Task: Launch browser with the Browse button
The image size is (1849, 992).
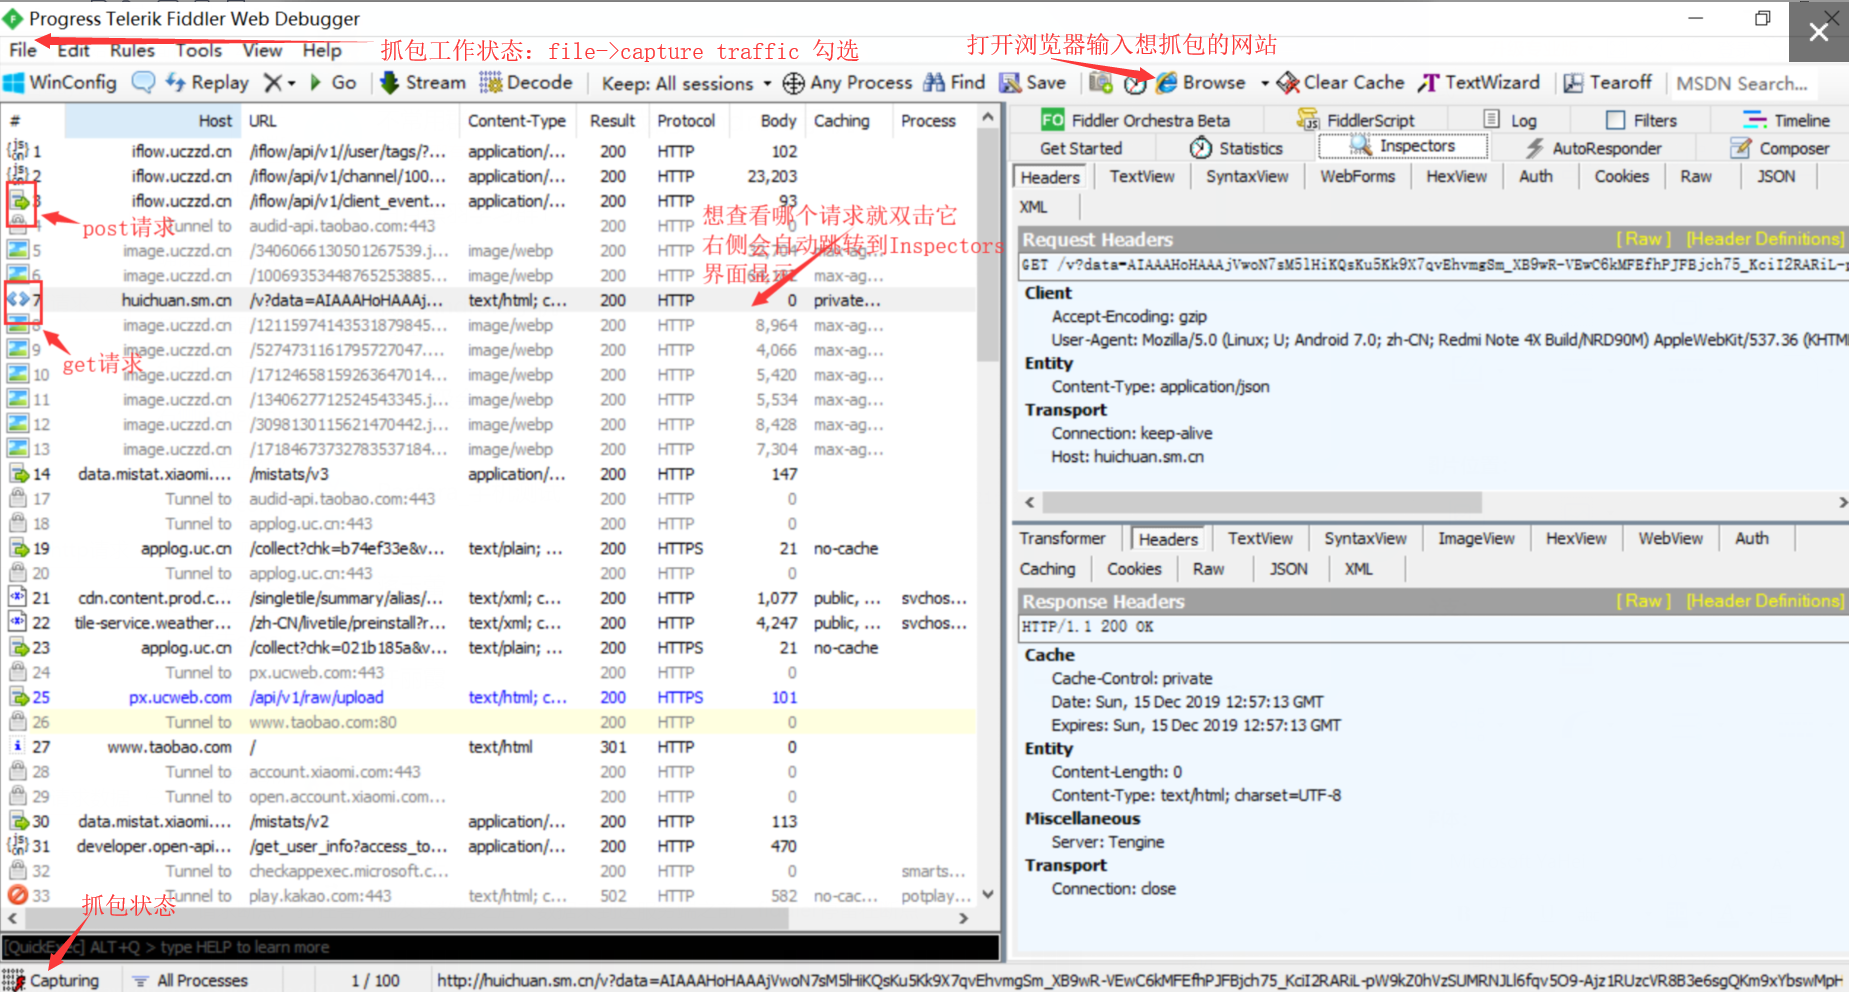Action: click(1202, 83)
